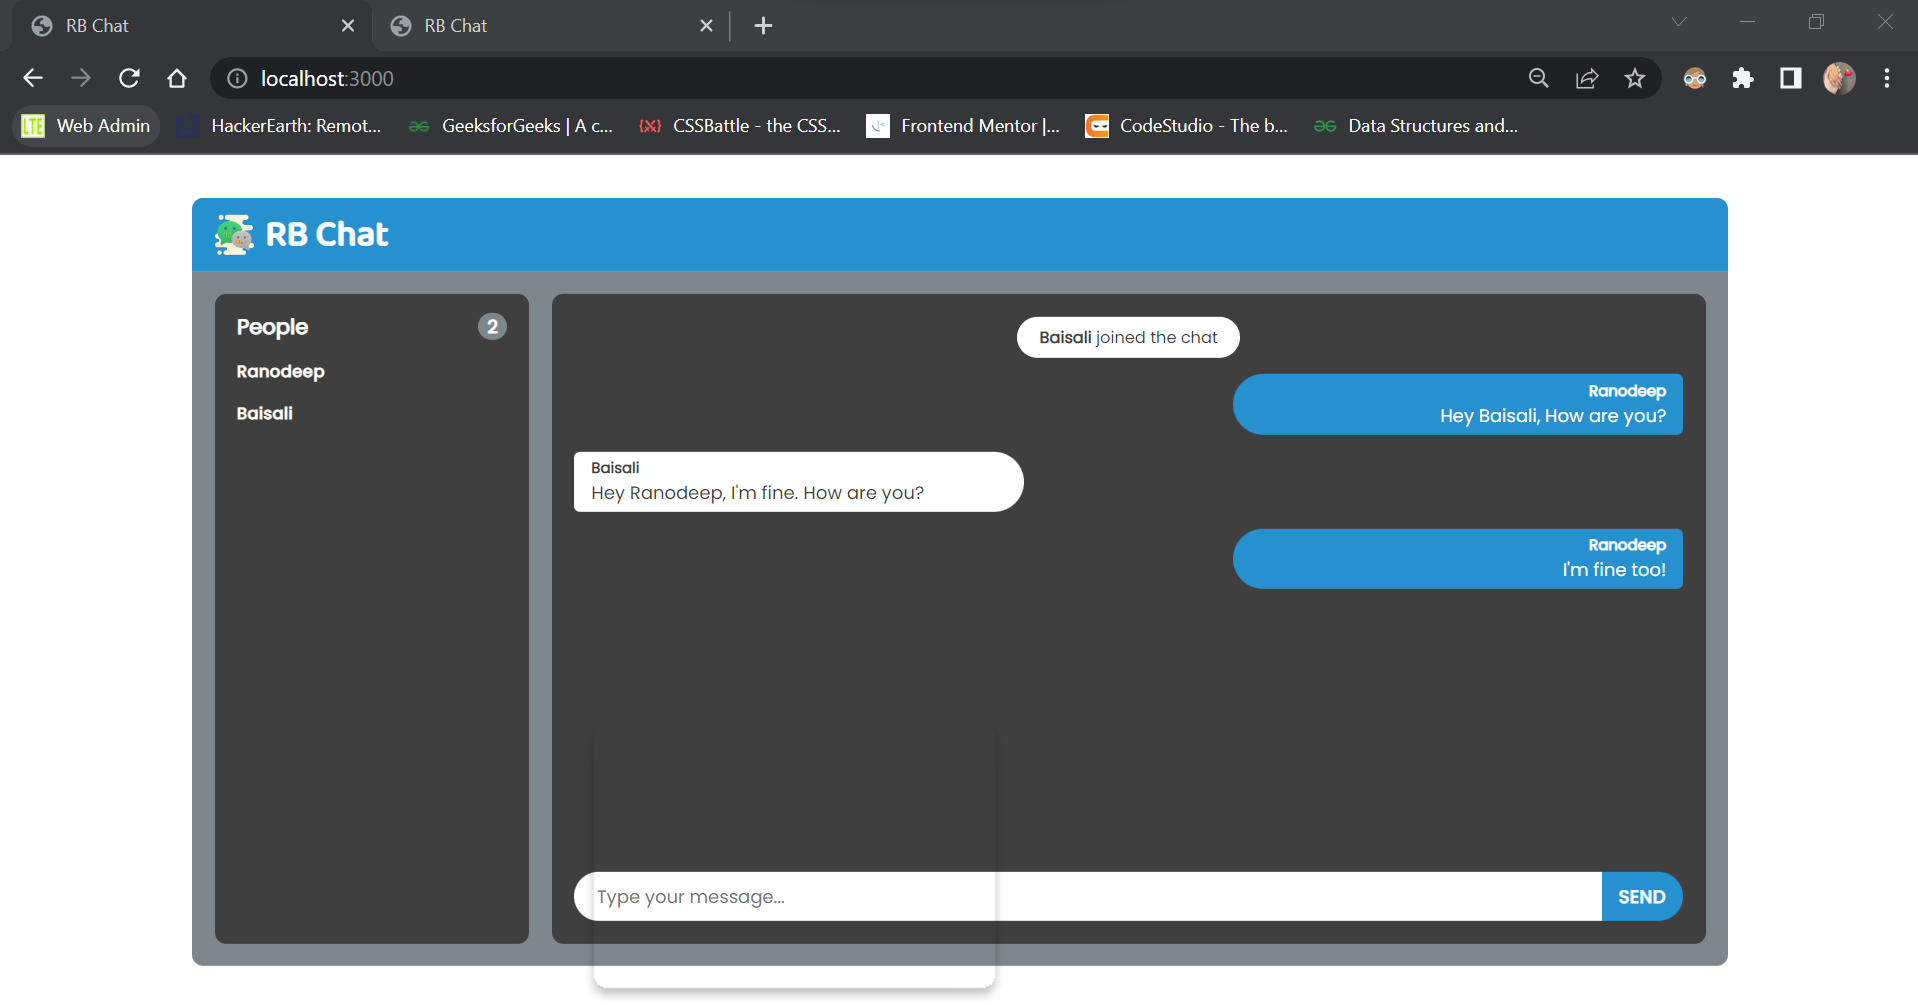This screenshot has height=1006, width=1918.
Task: Open a new browser tab
Action: click(x=764, y=25)
